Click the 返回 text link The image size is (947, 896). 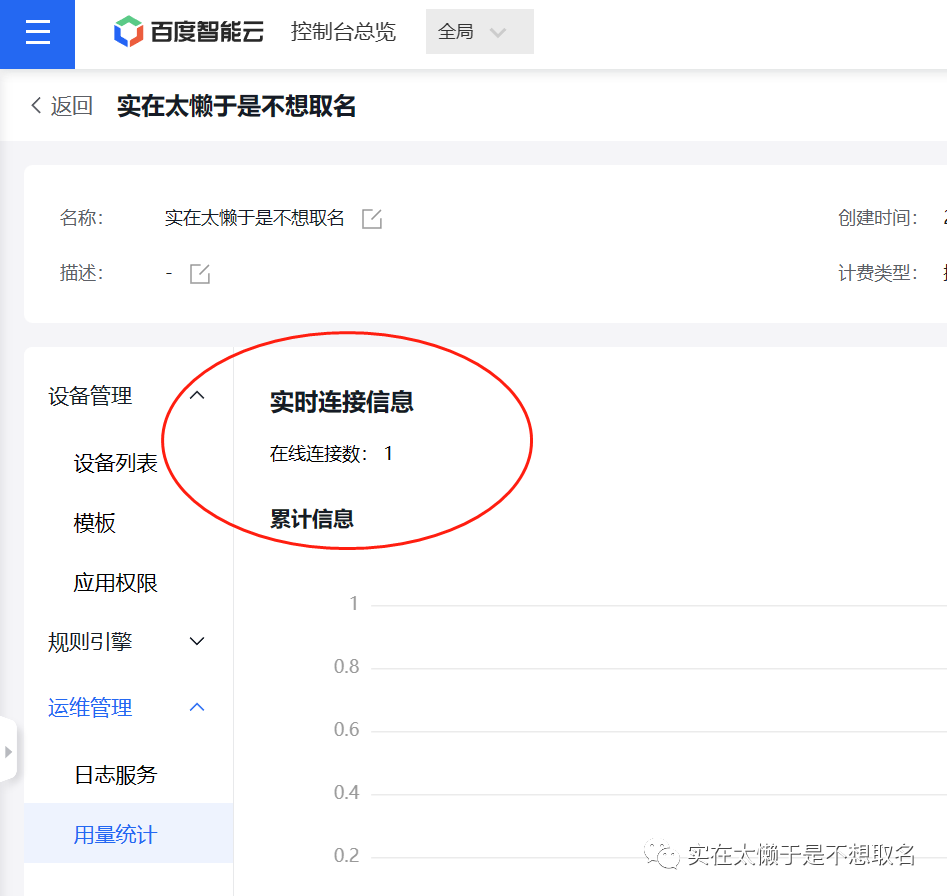pos(72,106)
